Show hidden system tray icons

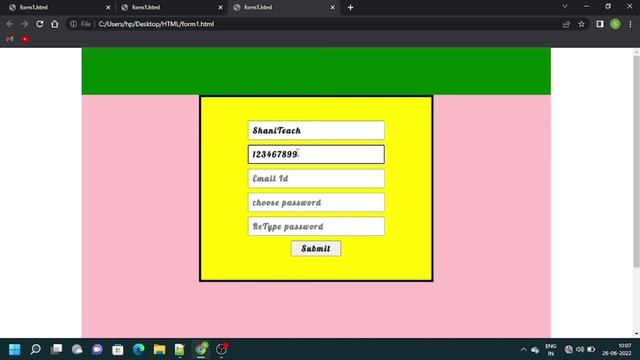click(523, 350)
